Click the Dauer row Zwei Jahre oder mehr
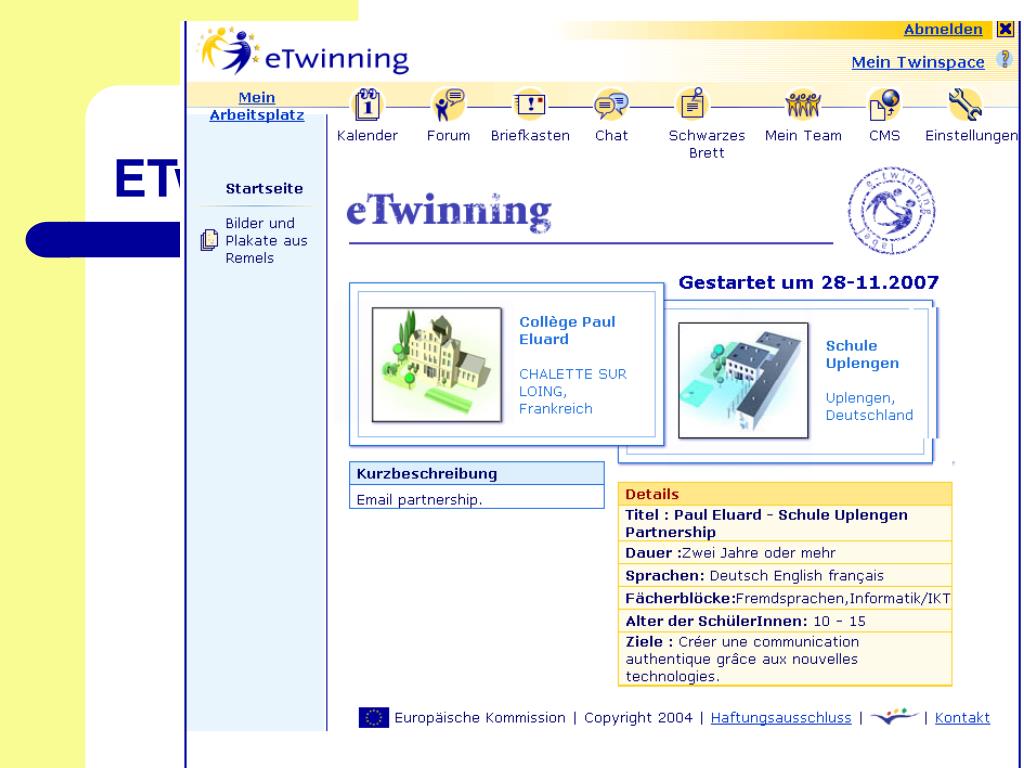Viewport: 1024px width, 768px height. click(785, 552)
